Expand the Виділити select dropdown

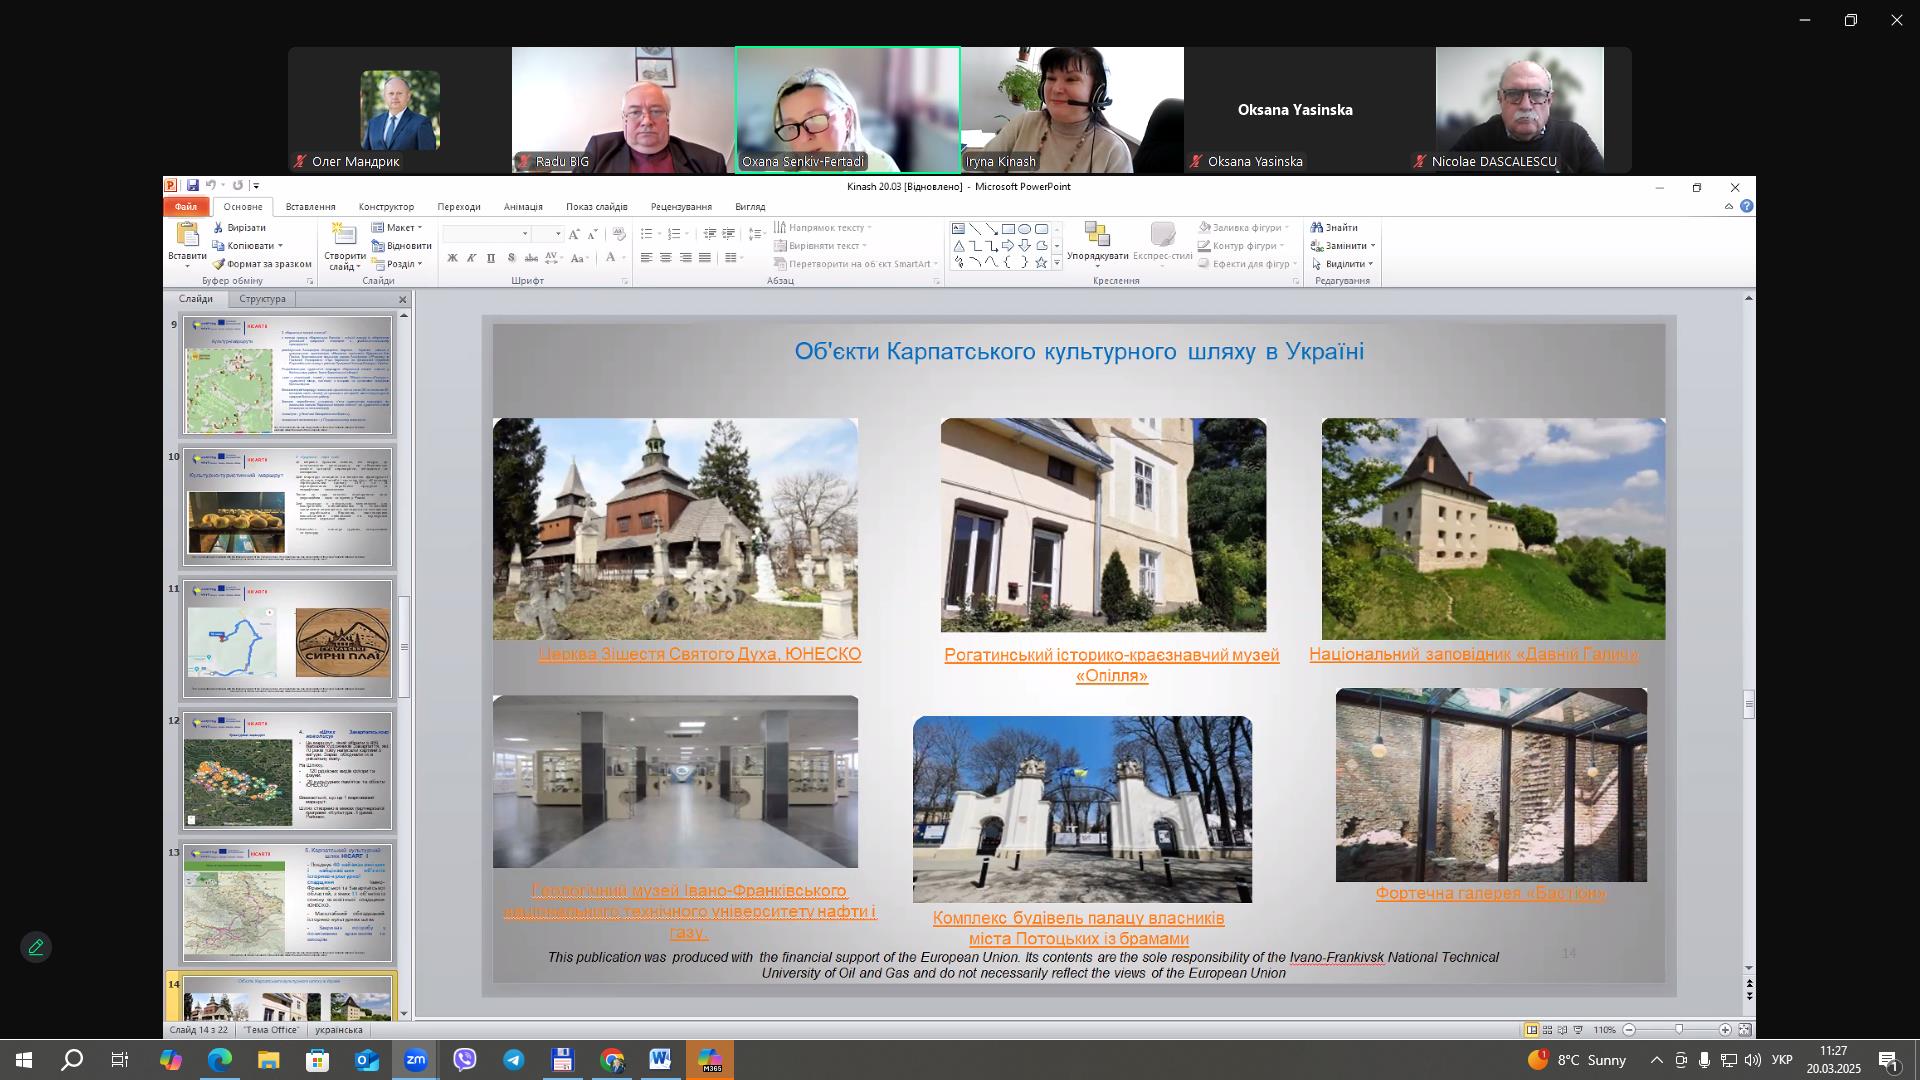1345,264
